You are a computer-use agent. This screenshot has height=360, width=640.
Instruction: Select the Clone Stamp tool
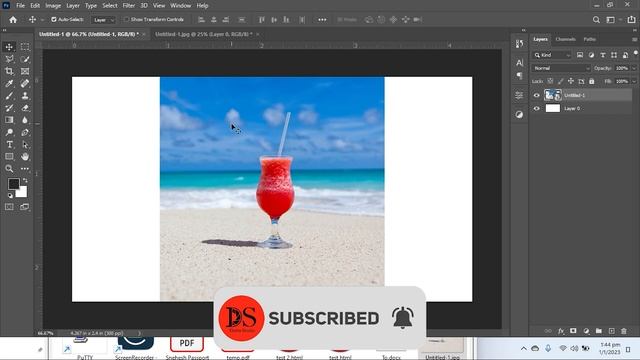click(x=25, y=96)
